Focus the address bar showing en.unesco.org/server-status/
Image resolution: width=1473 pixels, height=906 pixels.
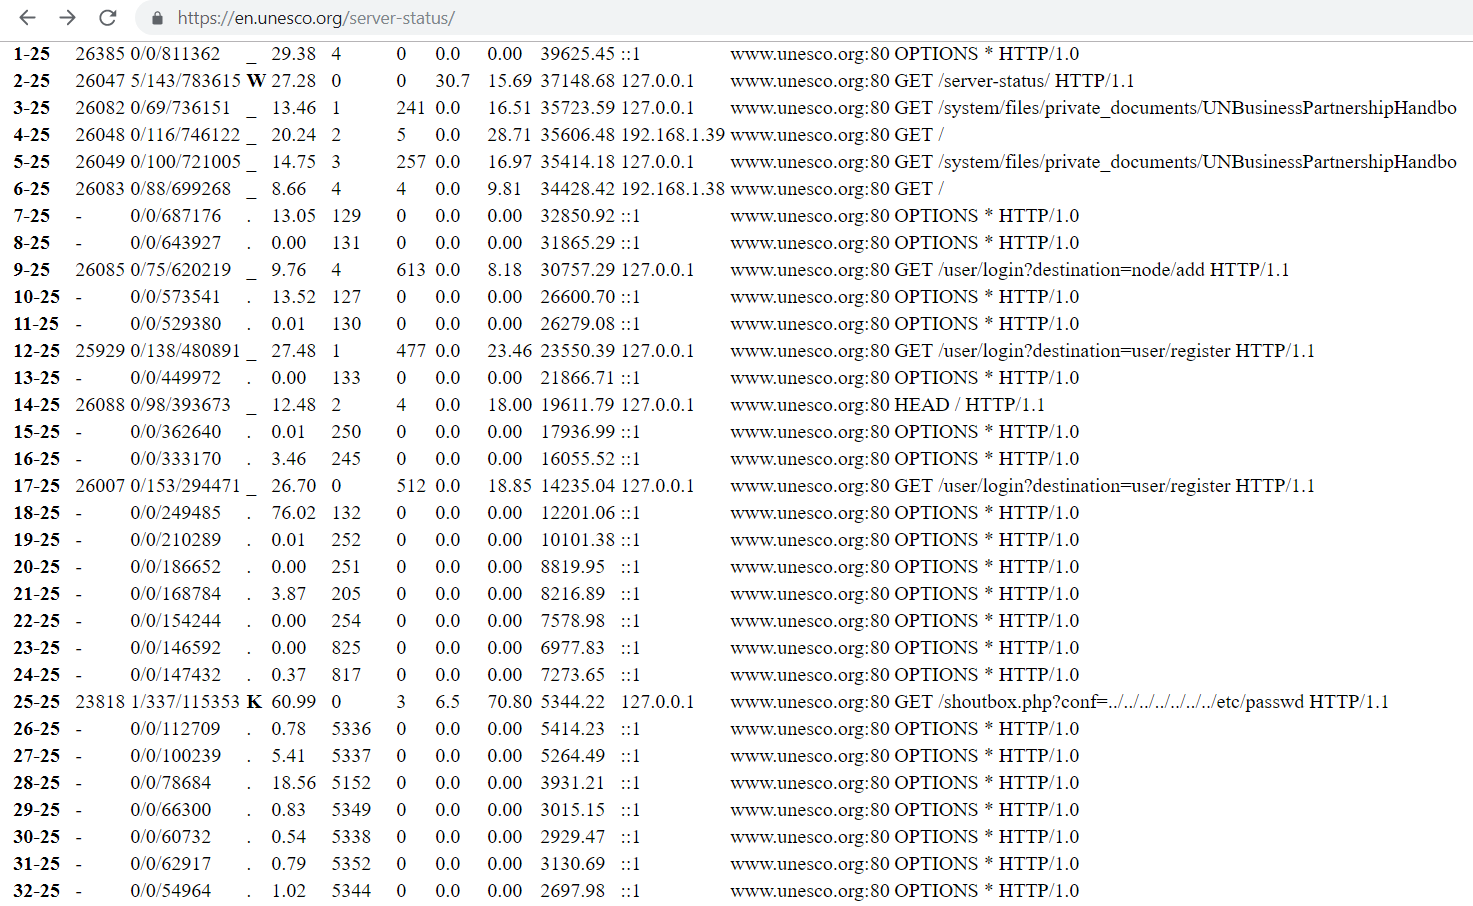[x=316, y=18]
